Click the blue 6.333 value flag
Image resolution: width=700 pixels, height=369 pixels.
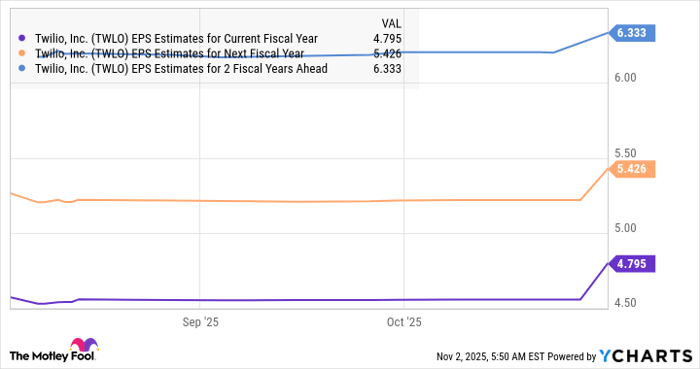pyautogui.click(x=632, y=33)
